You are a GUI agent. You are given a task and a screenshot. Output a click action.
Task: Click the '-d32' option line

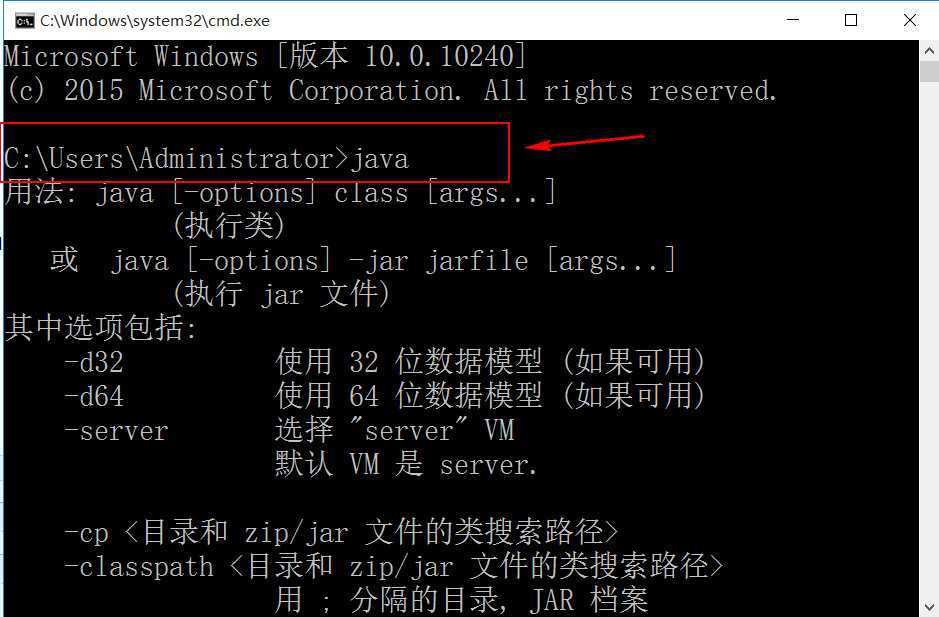click(x=384, y=361)
